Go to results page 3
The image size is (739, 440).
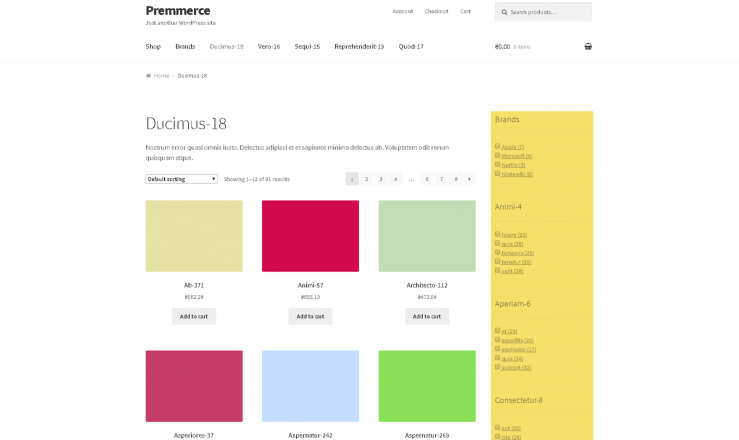point(381,179)
